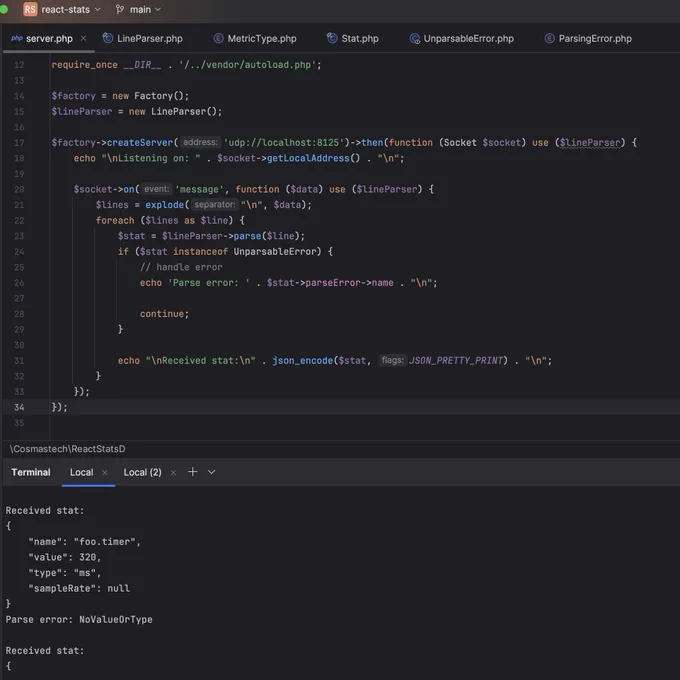The width and height of the screenshot is (680, 680).
Task: Click 'new LineParser()' on line 15
Action: [175, 111]
